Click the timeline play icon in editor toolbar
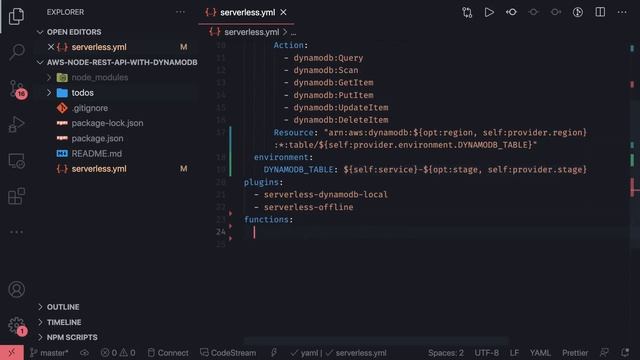Viewport: 640px width, 360px height. pos(578,12)
